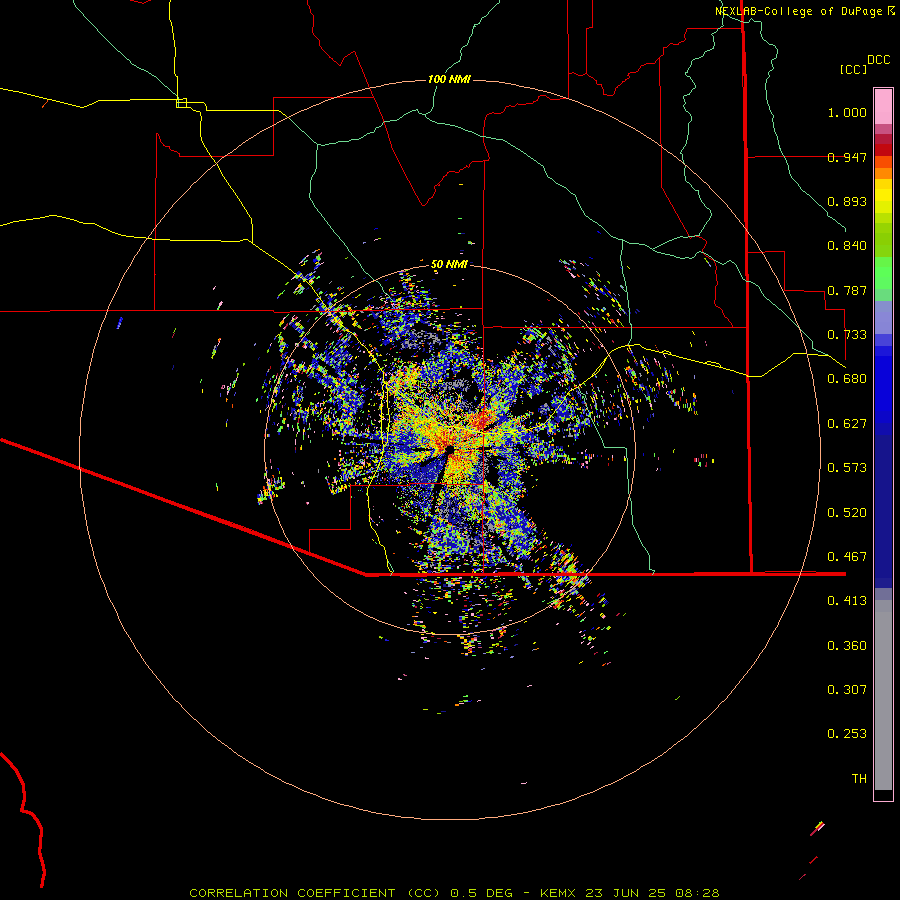Image resolution: width=900 pixels, height=900 pixels.
Task: Click the small yellow square map marker
Action: point(181,103)
